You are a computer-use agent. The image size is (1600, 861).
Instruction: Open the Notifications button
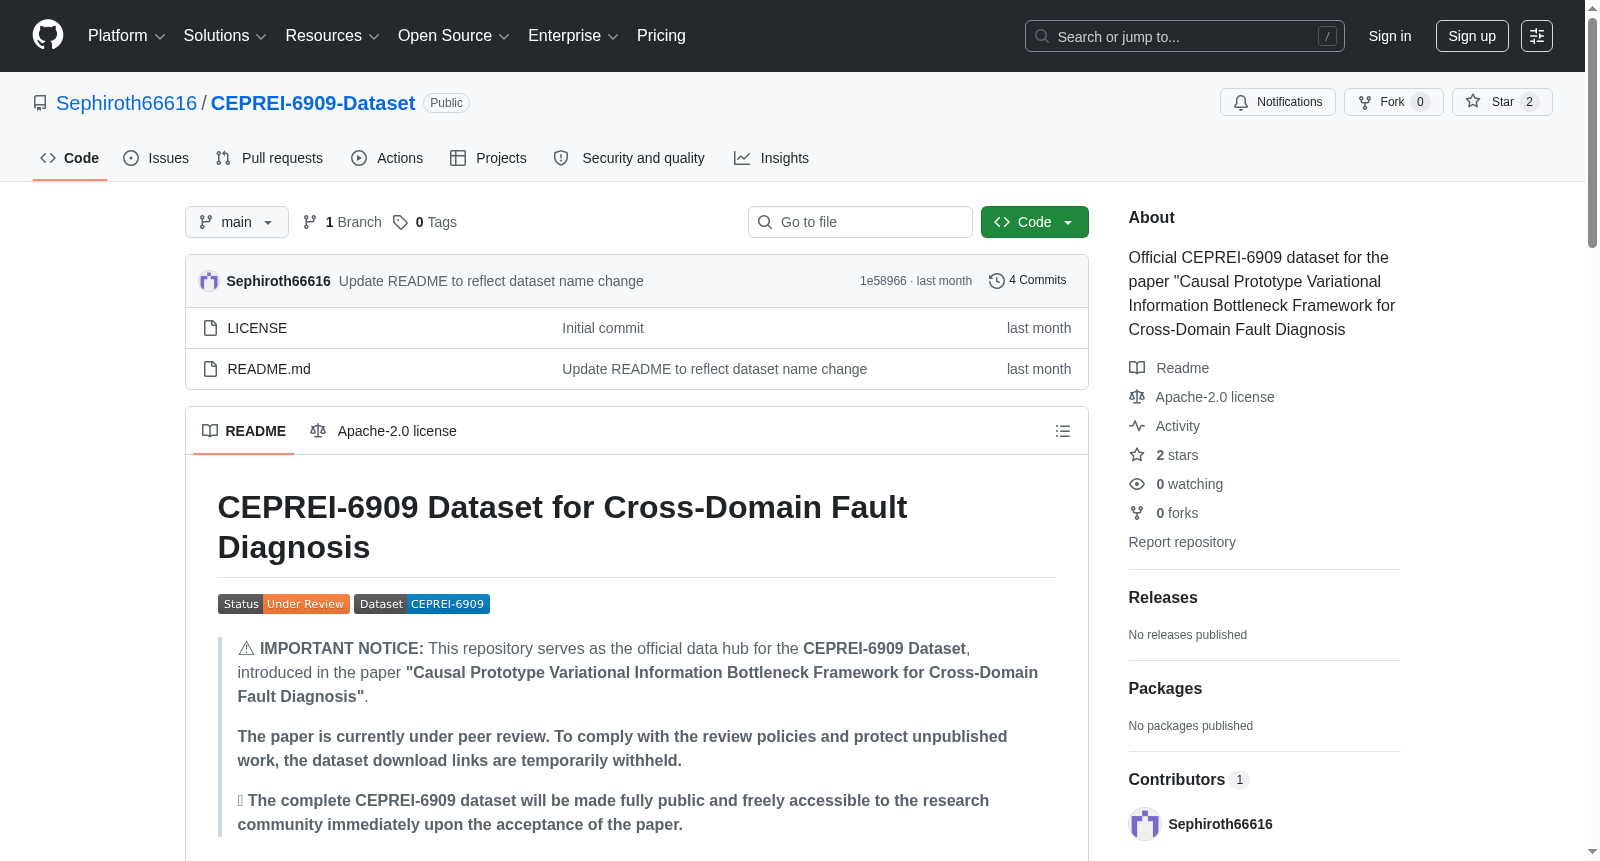(x=1278, y=102)
